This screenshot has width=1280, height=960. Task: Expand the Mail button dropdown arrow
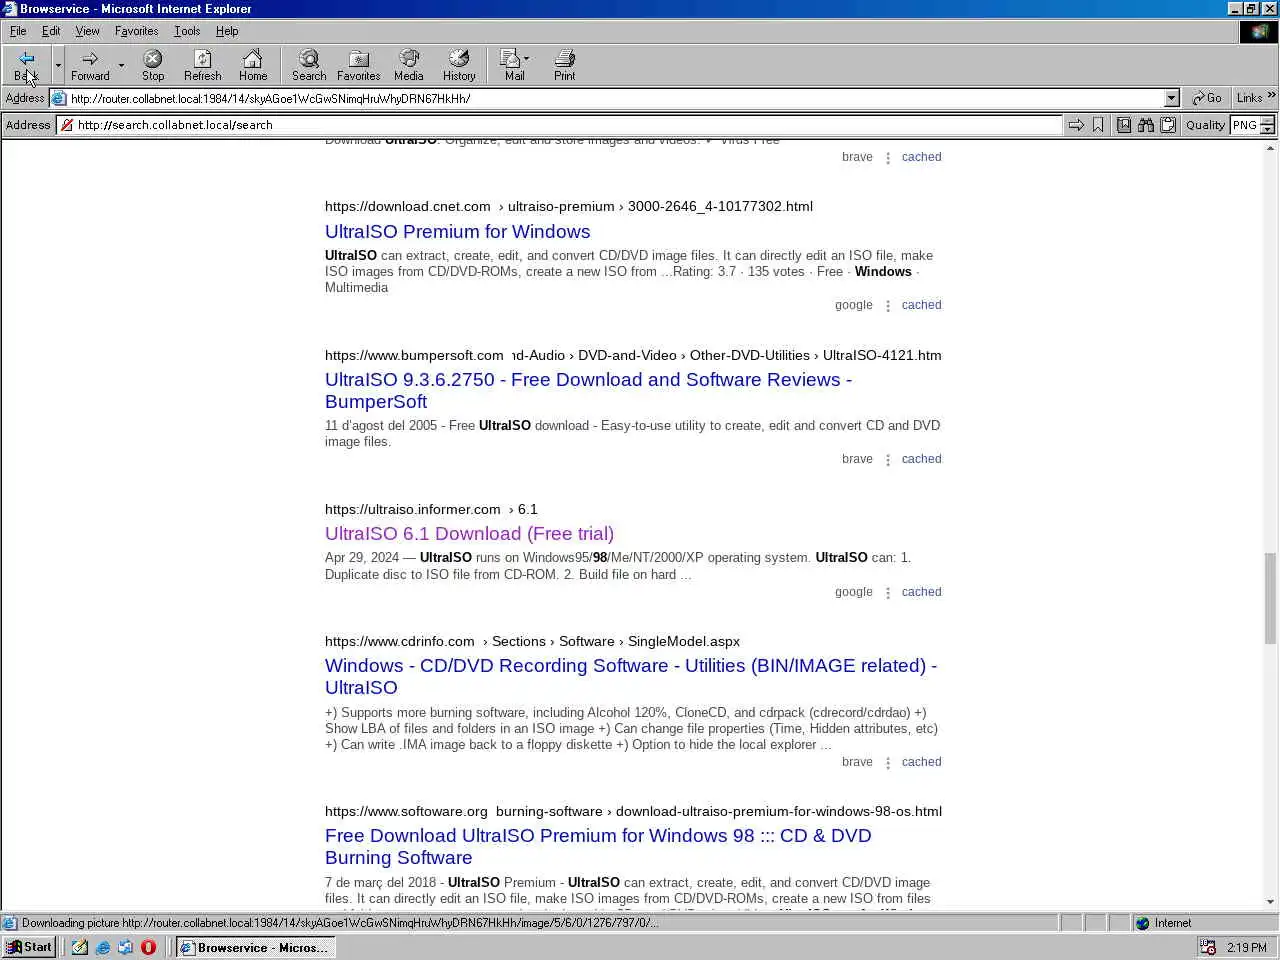pyautogui.click(x=527, y=58)
